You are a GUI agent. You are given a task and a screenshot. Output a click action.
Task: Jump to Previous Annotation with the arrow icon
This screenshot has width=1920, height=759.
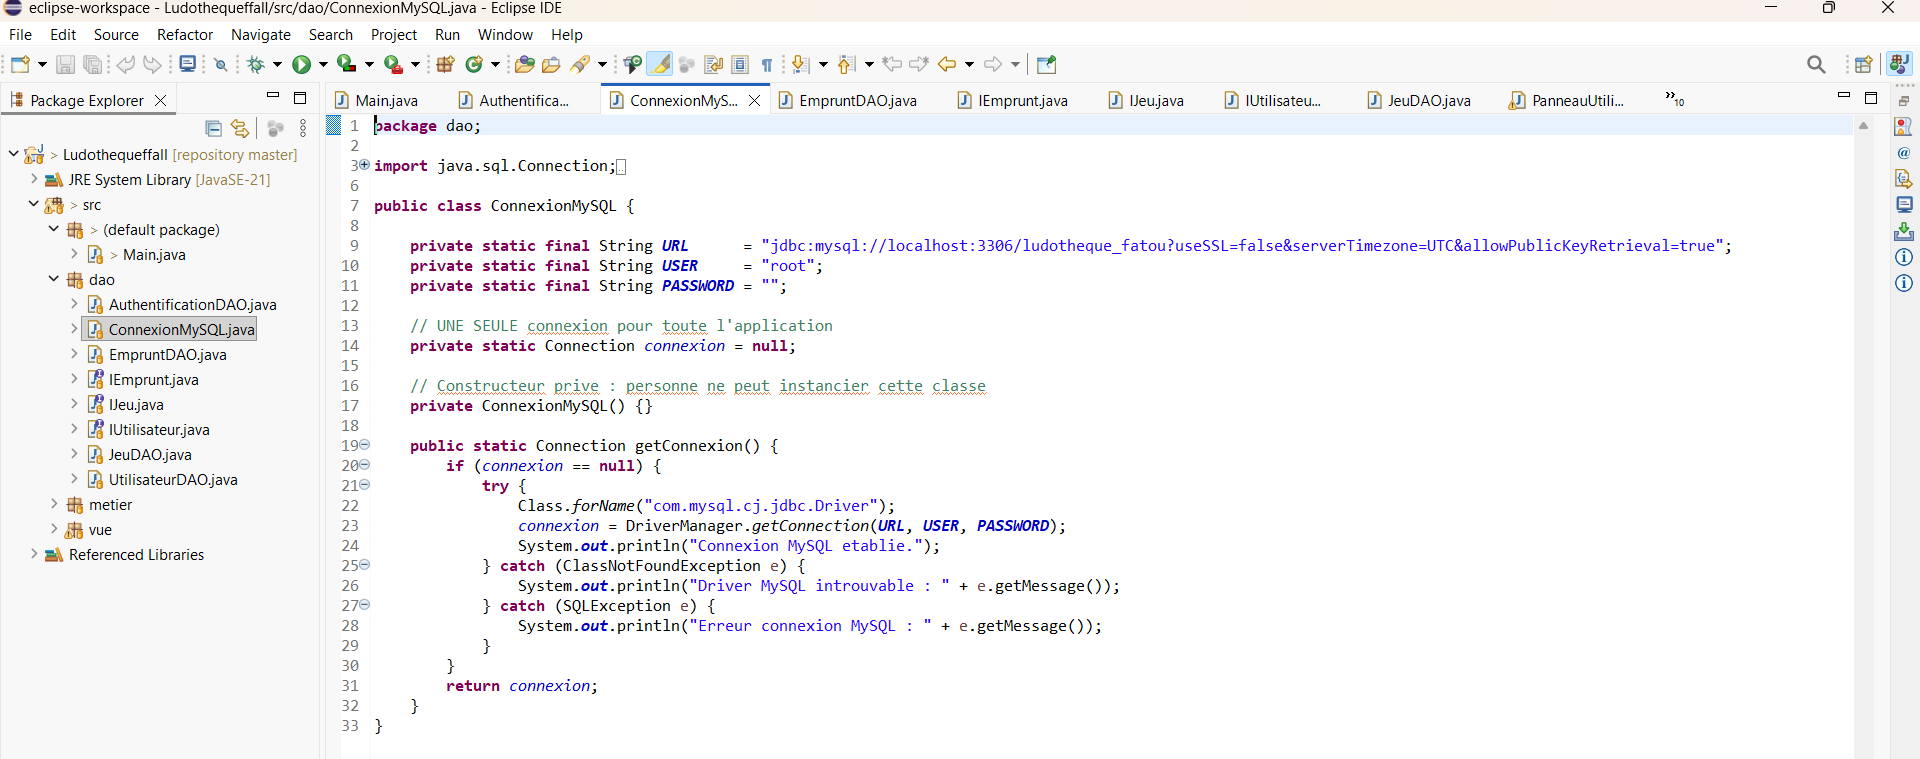(x=846, y=64)
